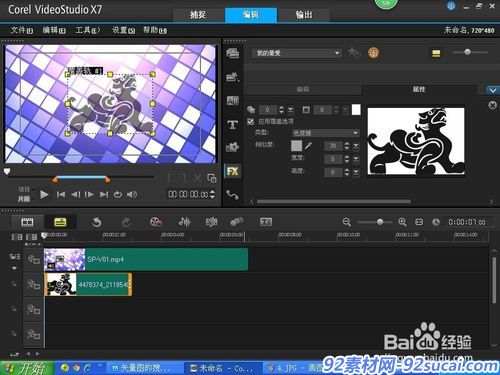Viewport: 500px width, 375px height.
Task: Open the File menu
Action: (22, 30)
